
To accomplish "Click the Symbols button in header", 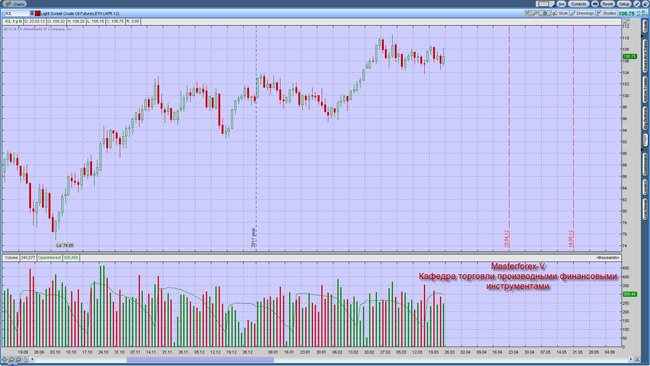I will (579, 4).
